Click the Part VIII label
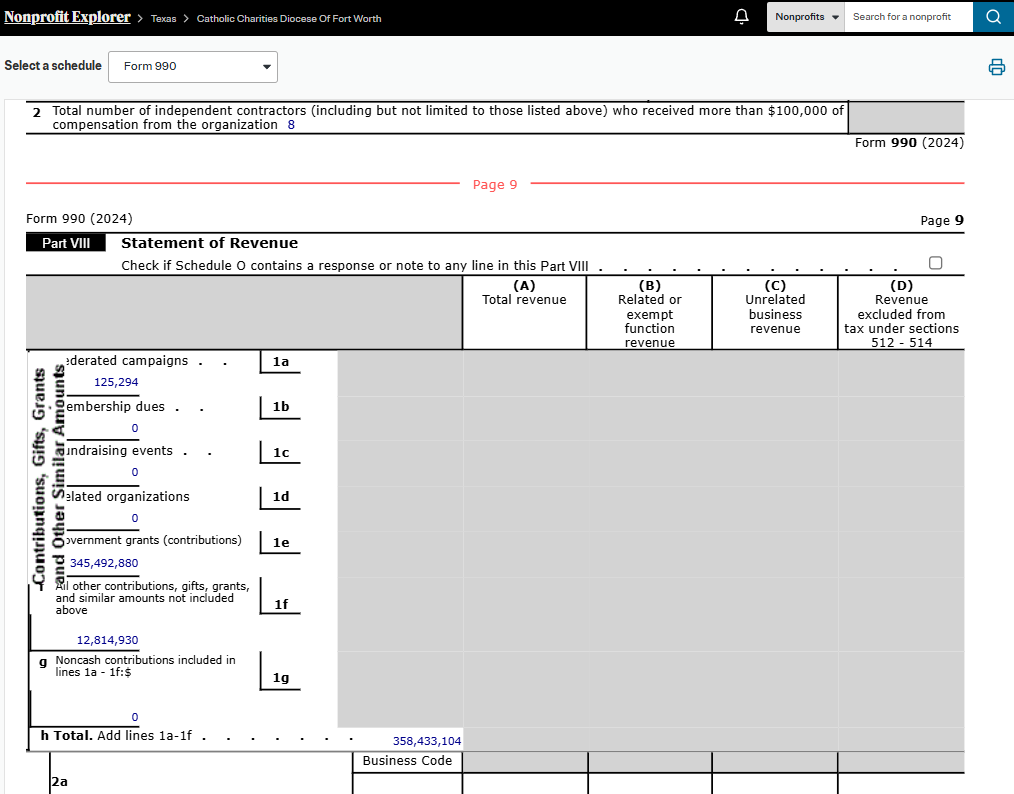1014x794 pixels. [x=66, y=243]
